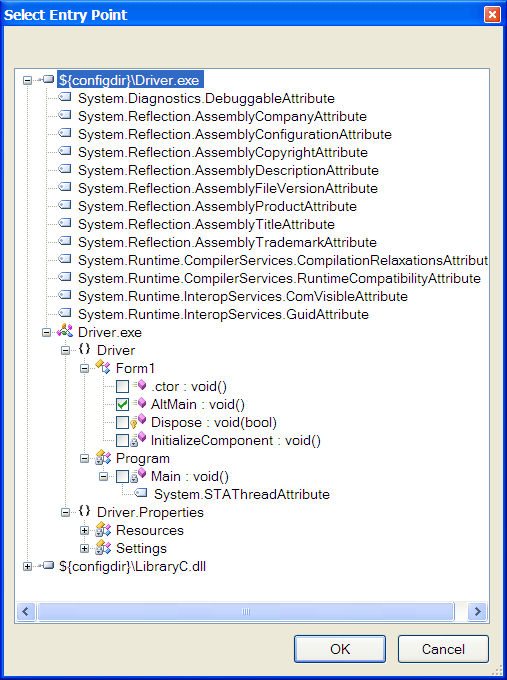
Task: Click the assembly icon beside ${configdir}\LibraryC.dll
Action: pos(46,566)
